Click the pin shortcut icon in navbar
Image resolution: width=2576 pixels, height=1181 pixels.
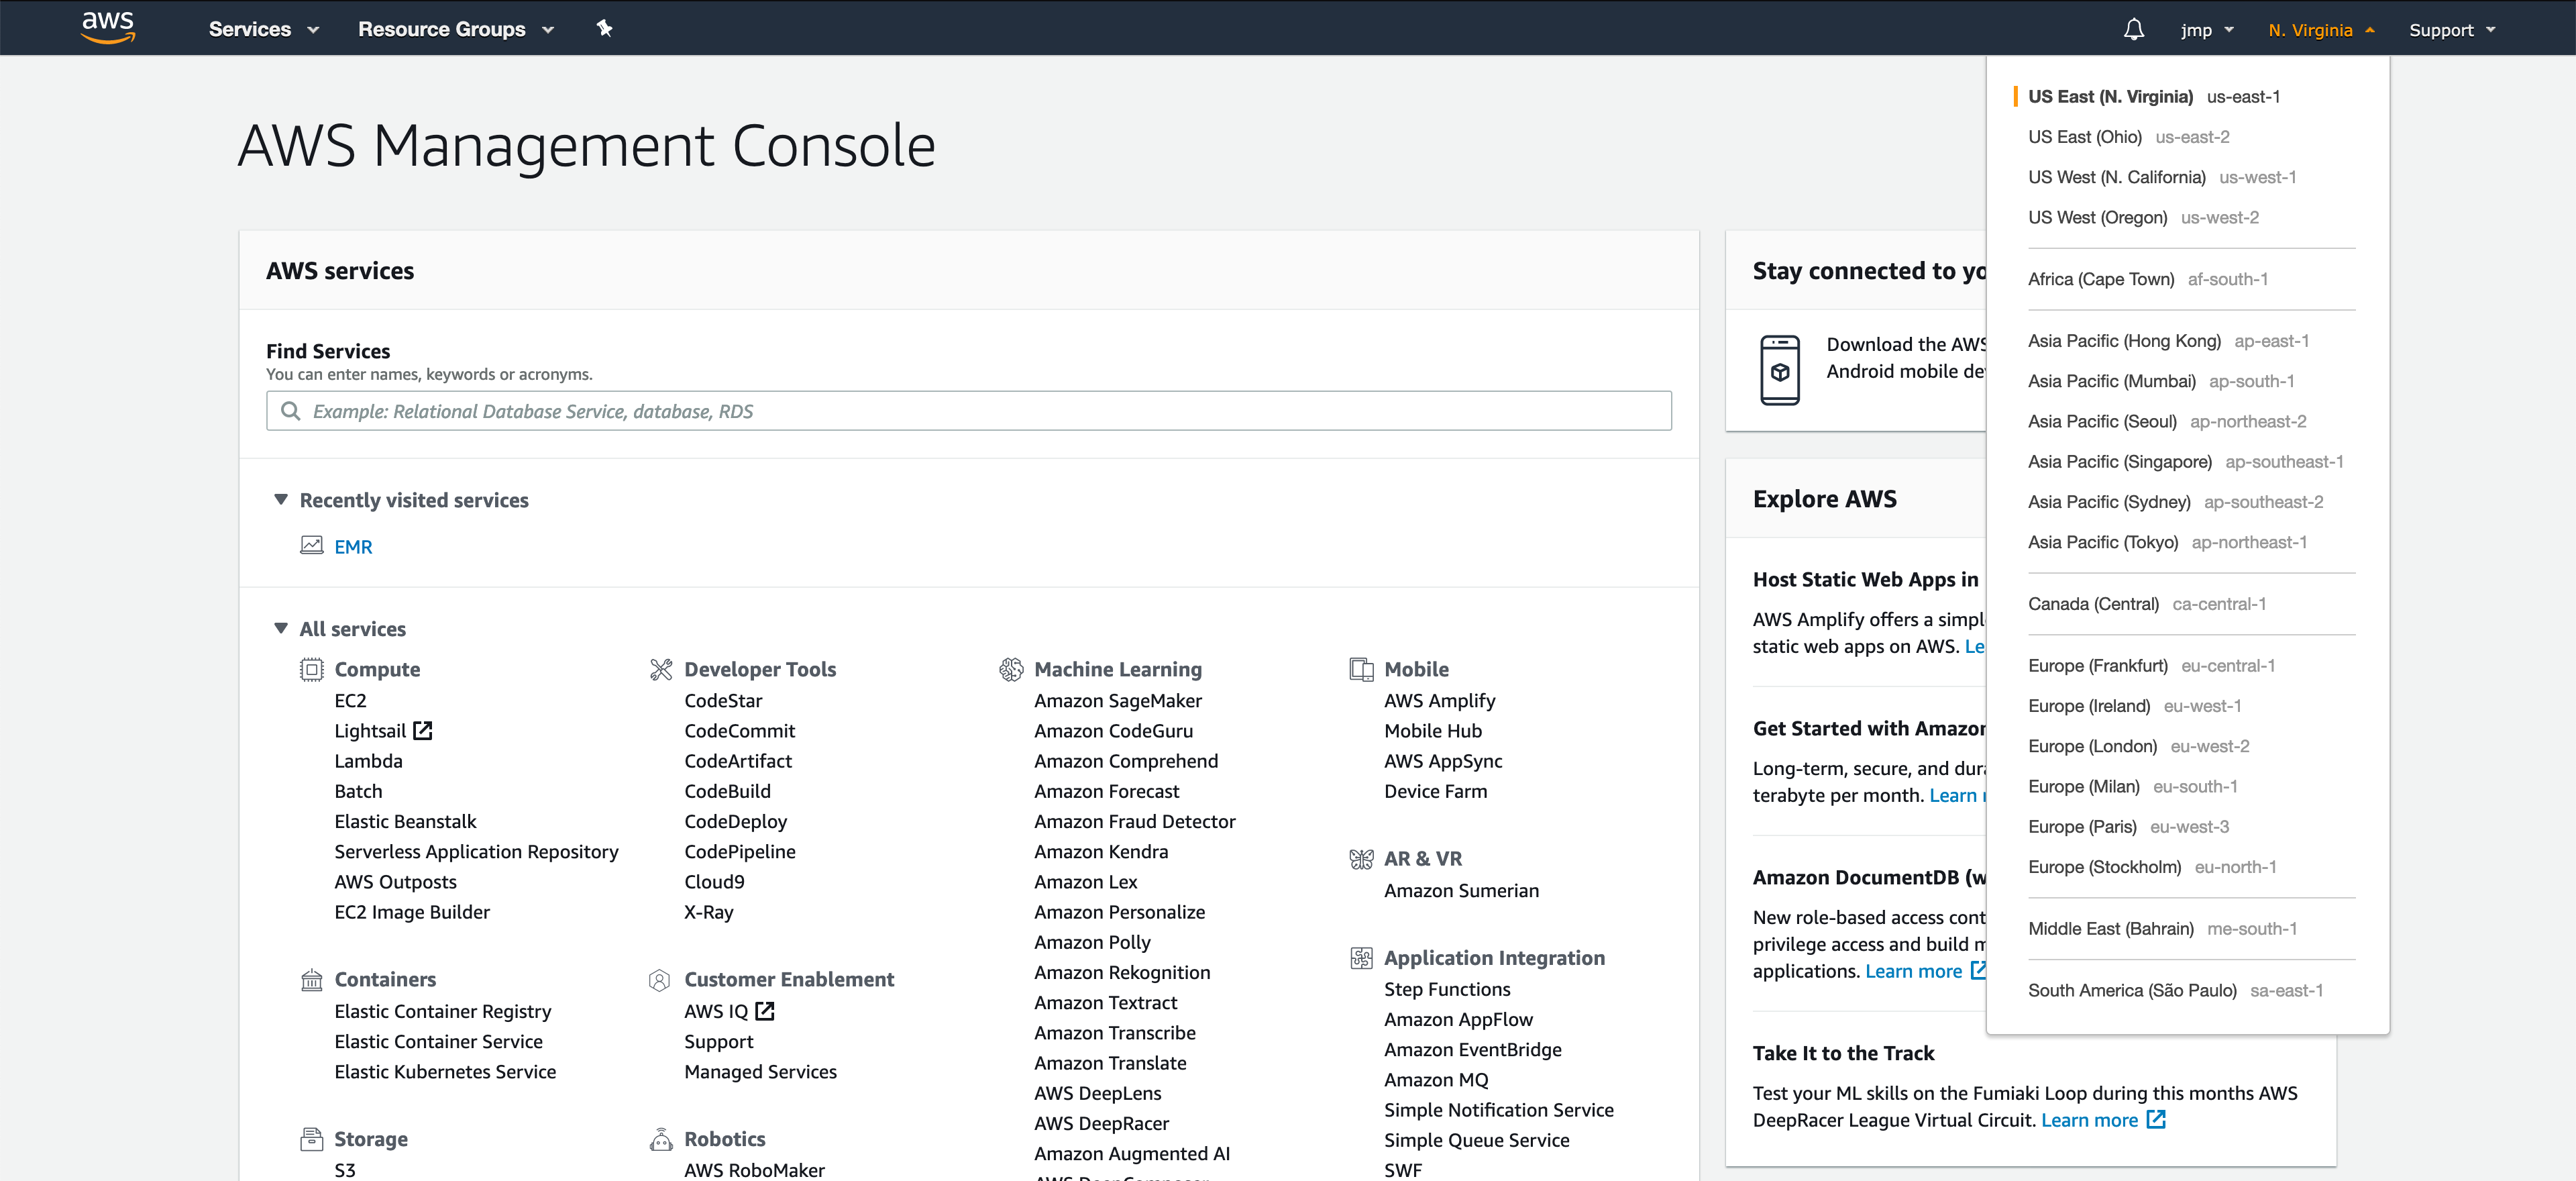tap(604, 28)
